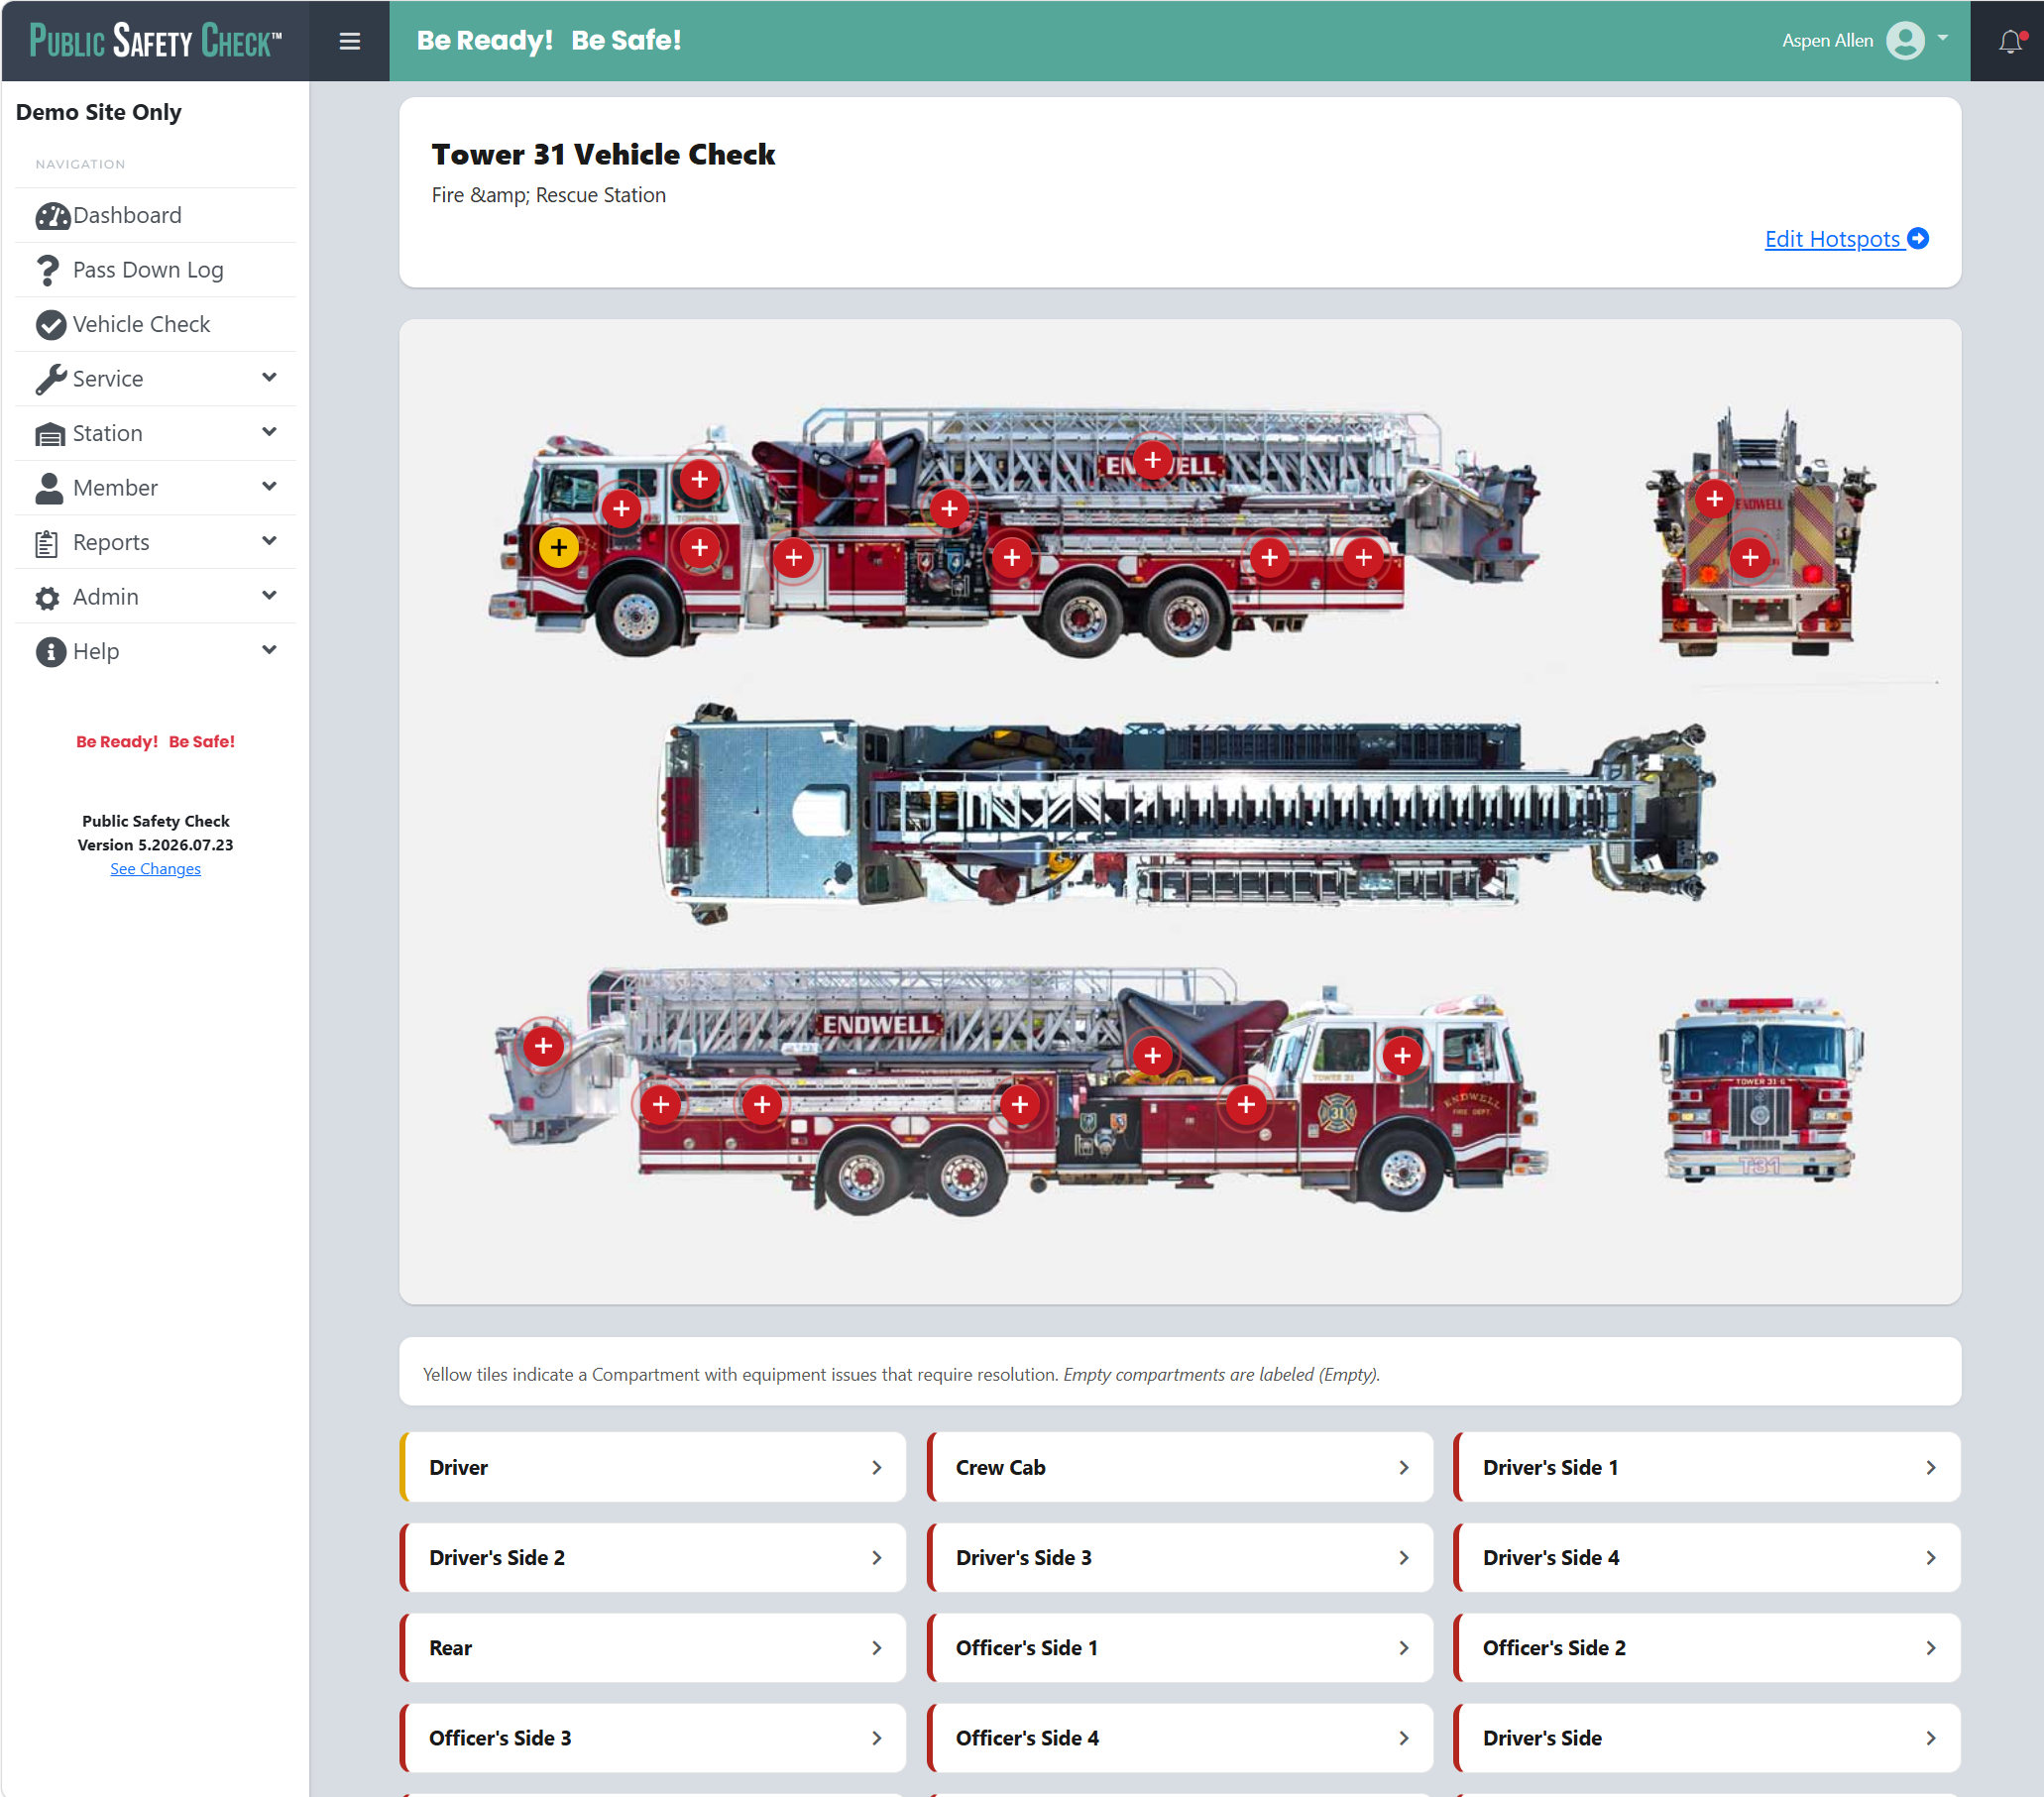Click the arrow icon beside Edit Hotspots
Viewport: 2044px width, 1797px height.
1917,239
